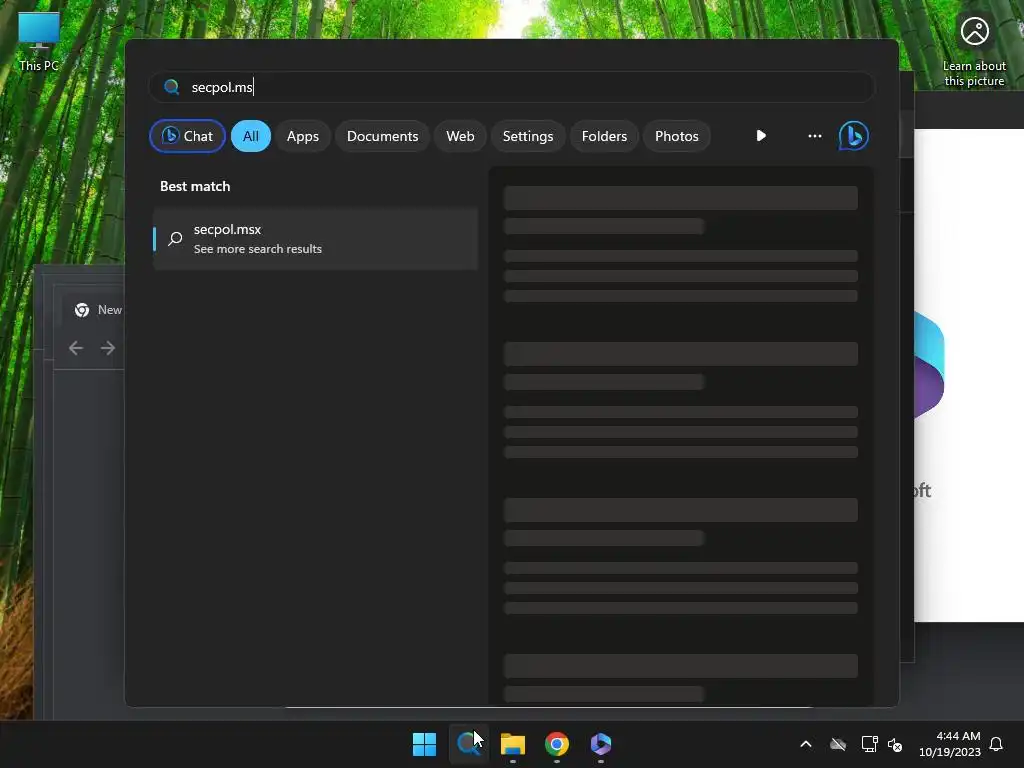This screenshot has width=1024, height=768.
Task: Open Microsoft 365 app on taskbar
Action: pyautogui.click(x=601, y=744)
